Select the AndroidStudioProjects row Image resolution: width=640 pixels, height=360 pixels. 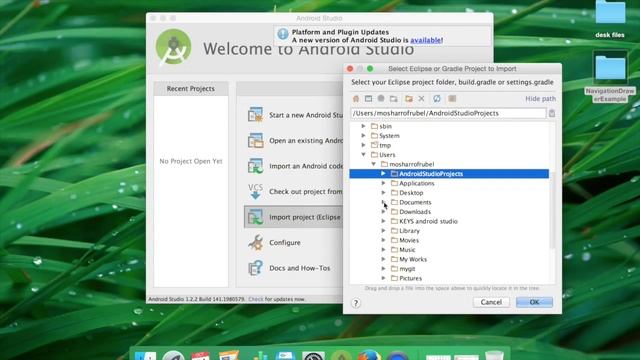click(449, 174)
